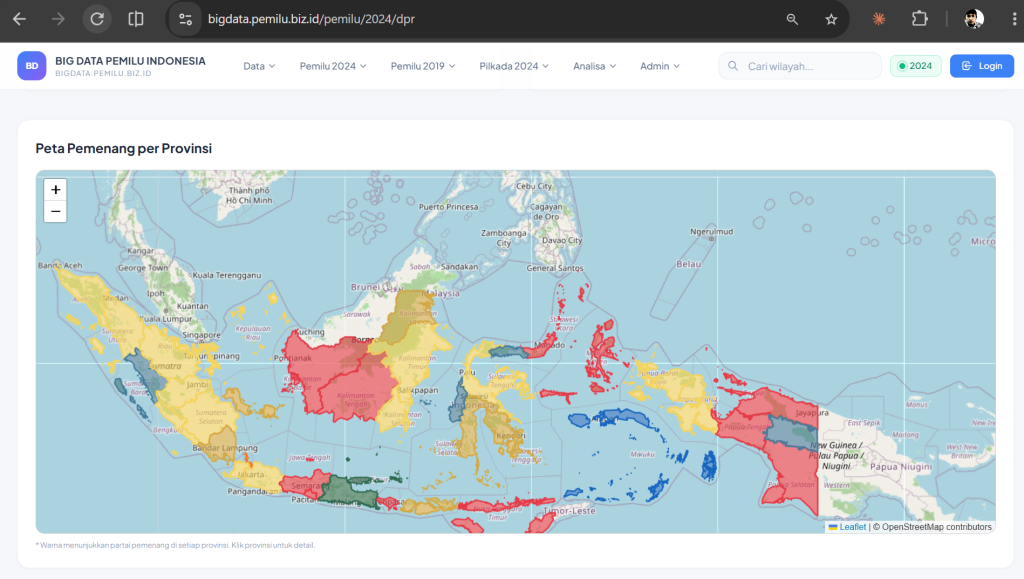Click the Bandar Lampung label on map
Viewport: 1024px width, 579px height.
tap(225, 448)
